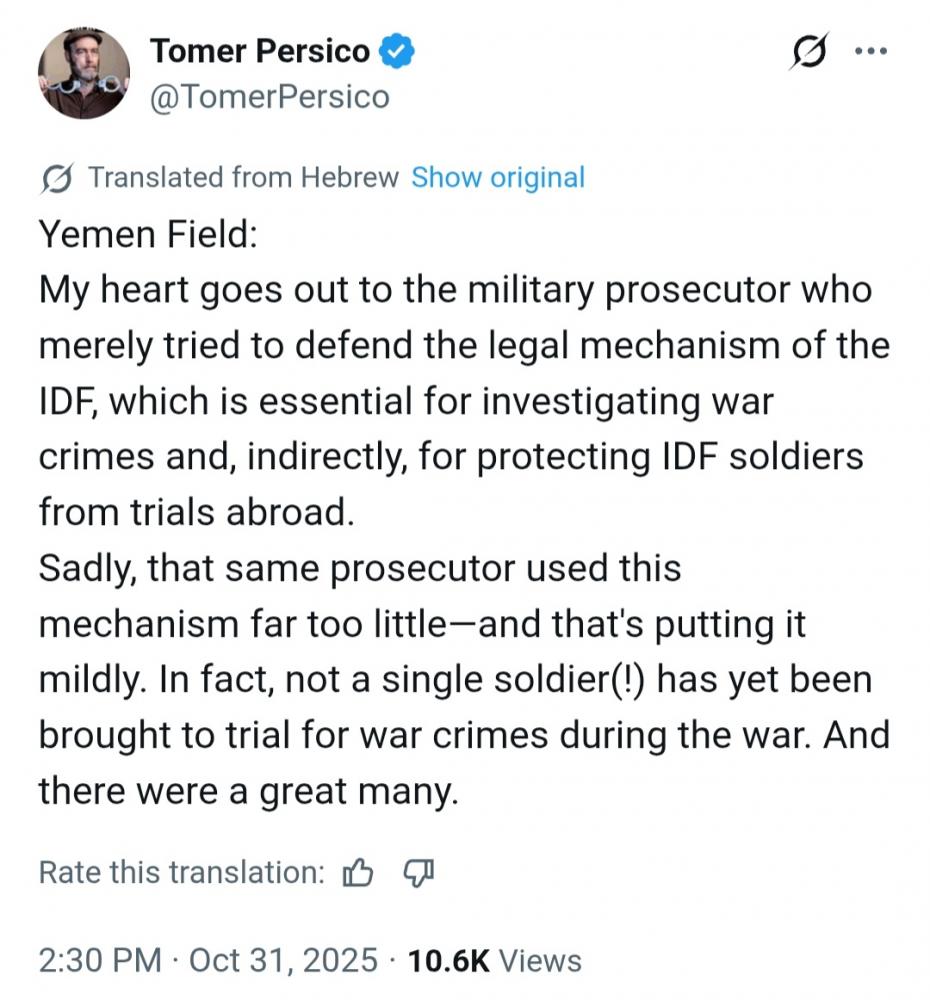Click the Oct 31, 2025 date
The width and height of the screenshot is (930, 1000).
(x=284, y=961)
